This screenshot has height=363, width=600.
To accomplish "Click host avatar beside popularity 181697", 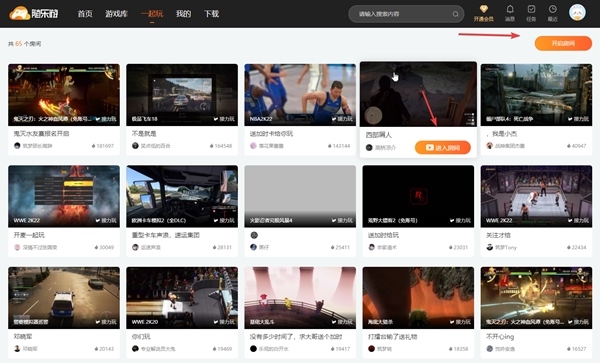I will [x=17, y=146].
